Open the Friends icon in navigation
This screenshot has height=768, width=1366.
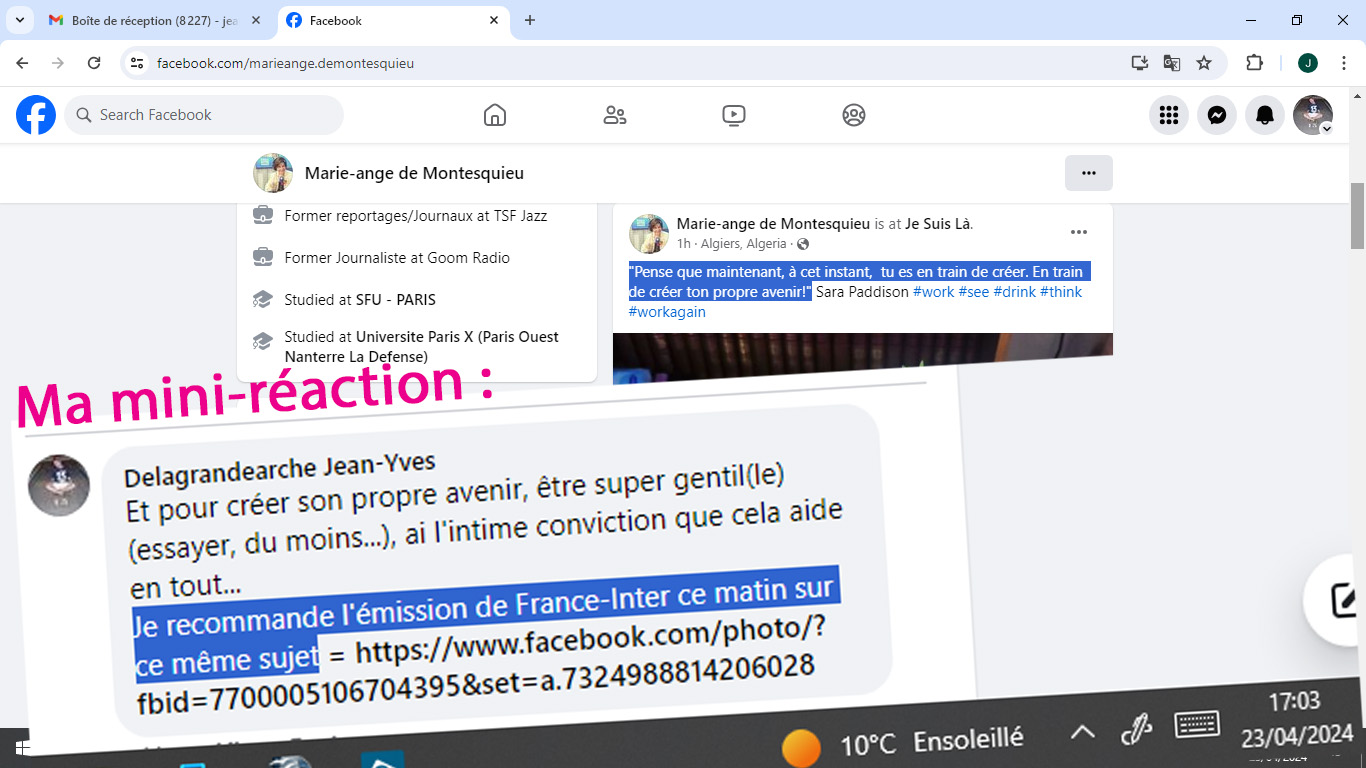(x=614, y=115)
